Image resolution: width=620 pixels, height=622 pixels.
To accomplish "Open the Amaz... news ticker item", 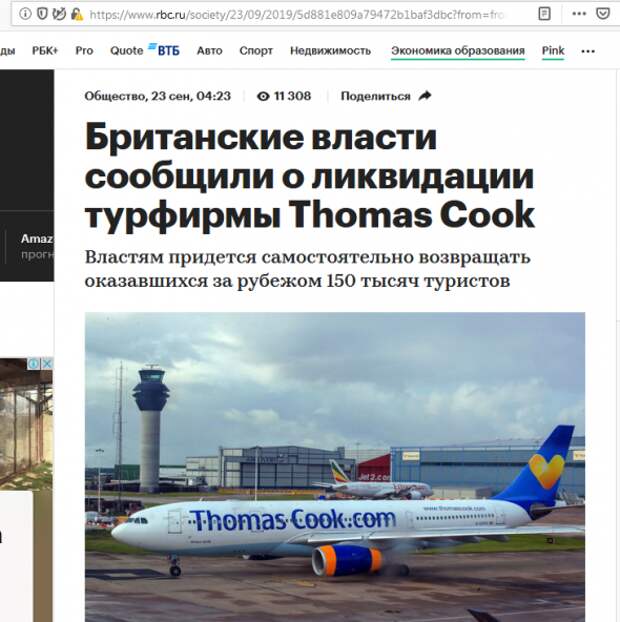I will [37, 246].
